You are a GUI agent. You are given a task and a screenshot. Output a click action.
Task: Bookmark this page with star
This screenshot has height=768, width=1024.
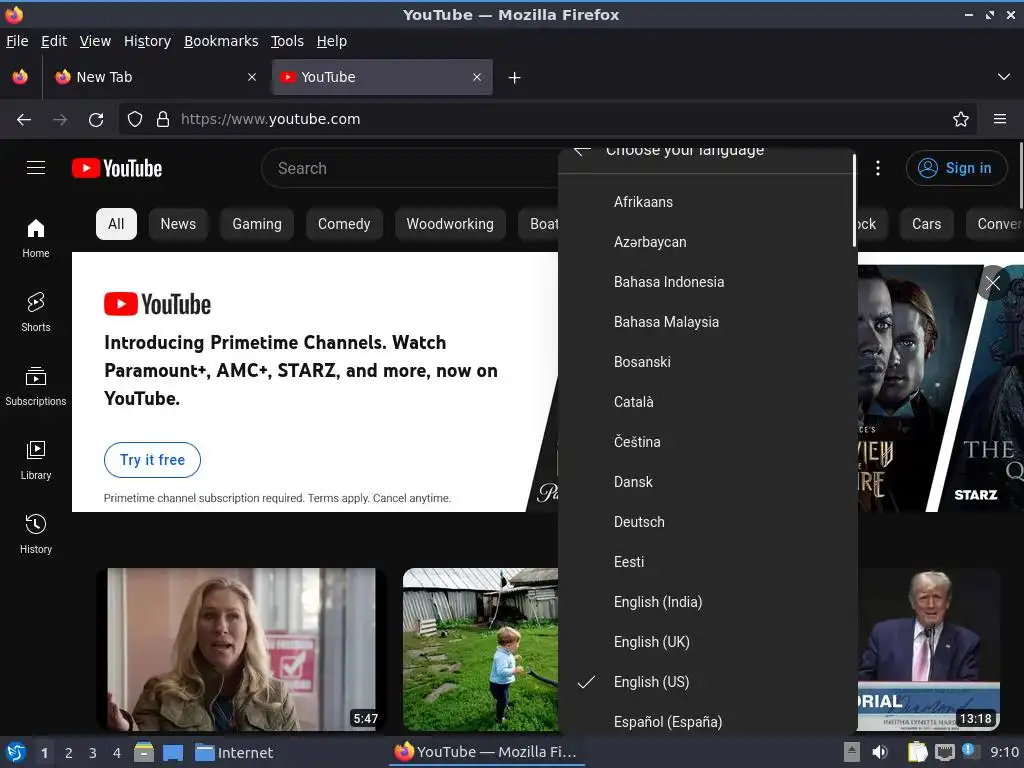961,119
